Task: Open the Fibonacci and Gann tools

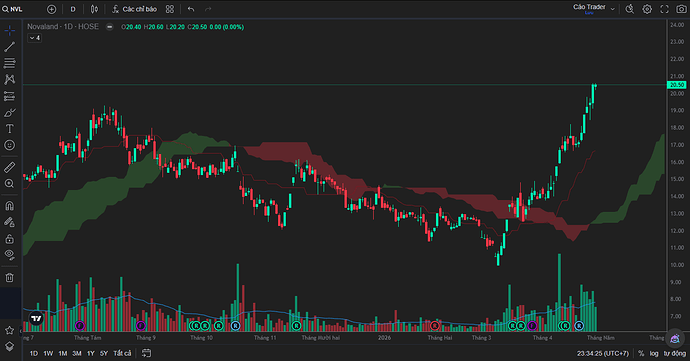Action: [x=9, y=63]
